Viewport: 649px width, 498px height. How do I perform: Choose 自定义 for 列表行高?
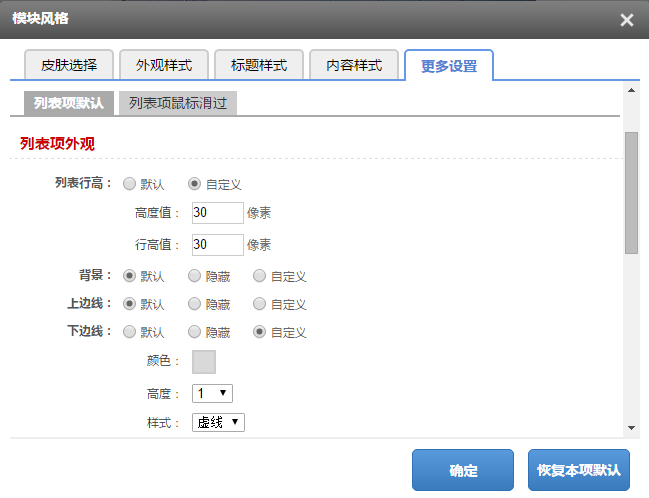tap(195, 184)
